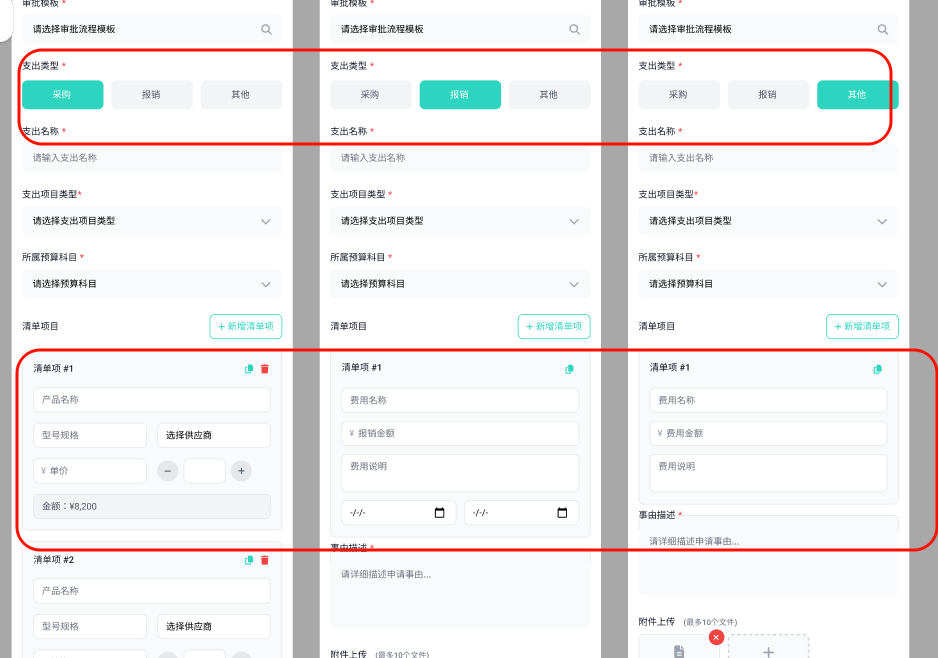Open 选择供应商 selector in 清单项 #1

pyautogui.click(x=213, y=435)
